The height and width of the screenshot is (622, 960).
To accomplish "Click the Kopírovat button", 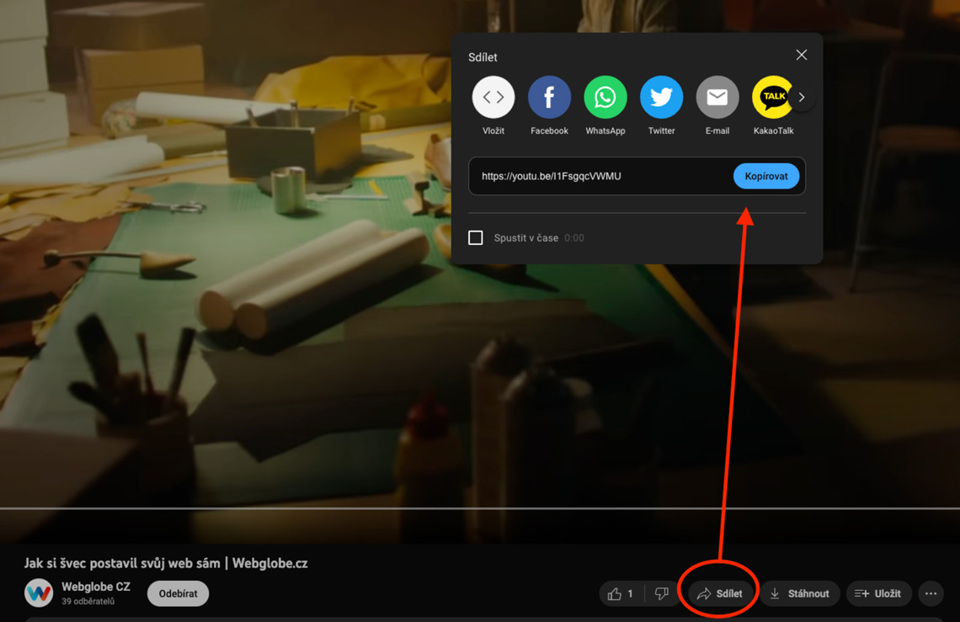I will pyautogui.click(x=766, y=176).
